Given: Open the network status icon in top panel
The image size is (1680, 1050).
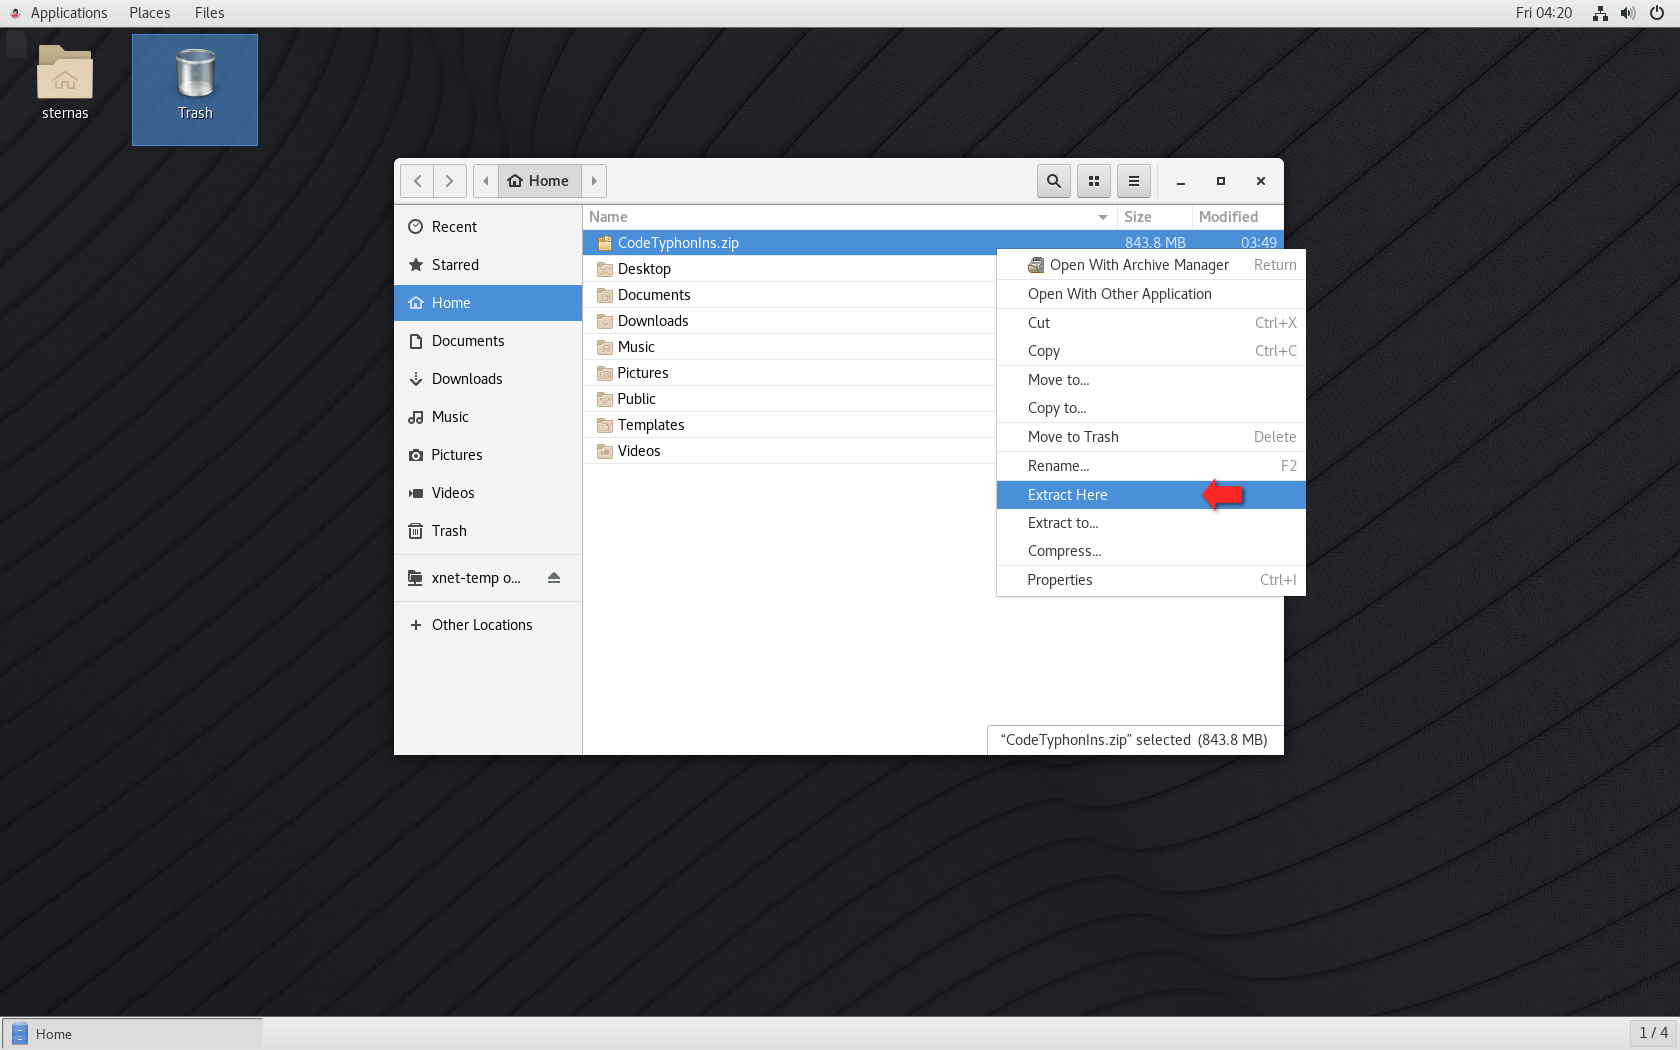Looking at the screenshot, I should coord(1600,13).
